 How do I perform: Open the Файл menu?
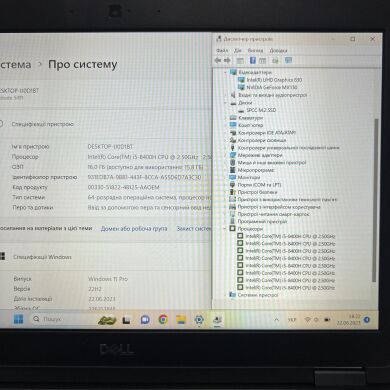pyautogui.click(x=222, y=51)
